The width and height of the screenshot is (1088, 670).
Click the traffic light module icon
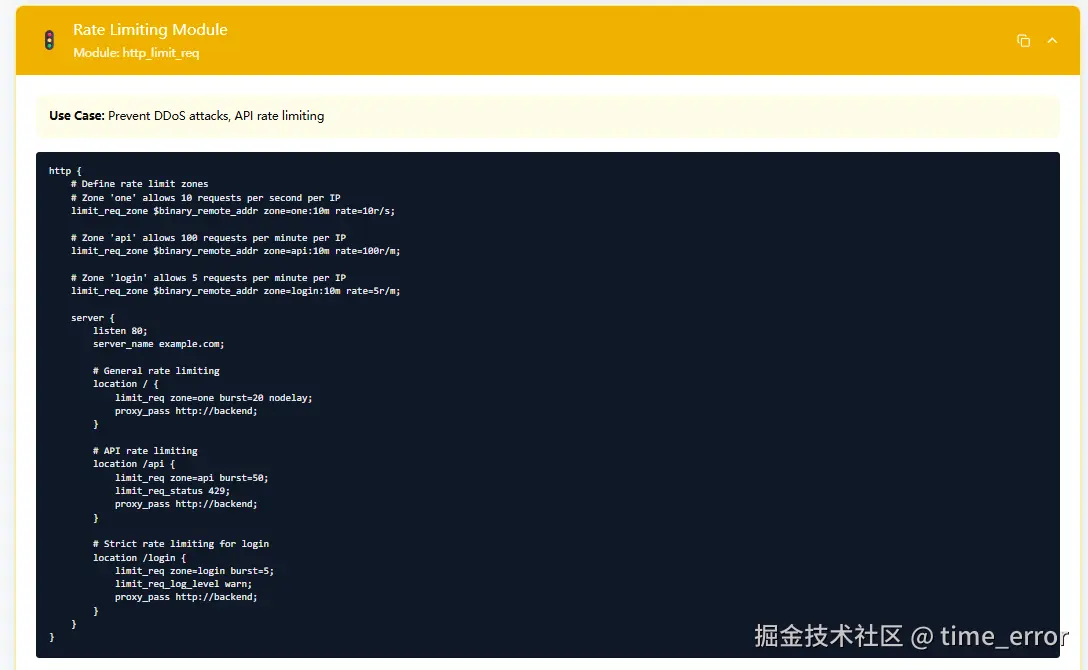click(49, 40)
